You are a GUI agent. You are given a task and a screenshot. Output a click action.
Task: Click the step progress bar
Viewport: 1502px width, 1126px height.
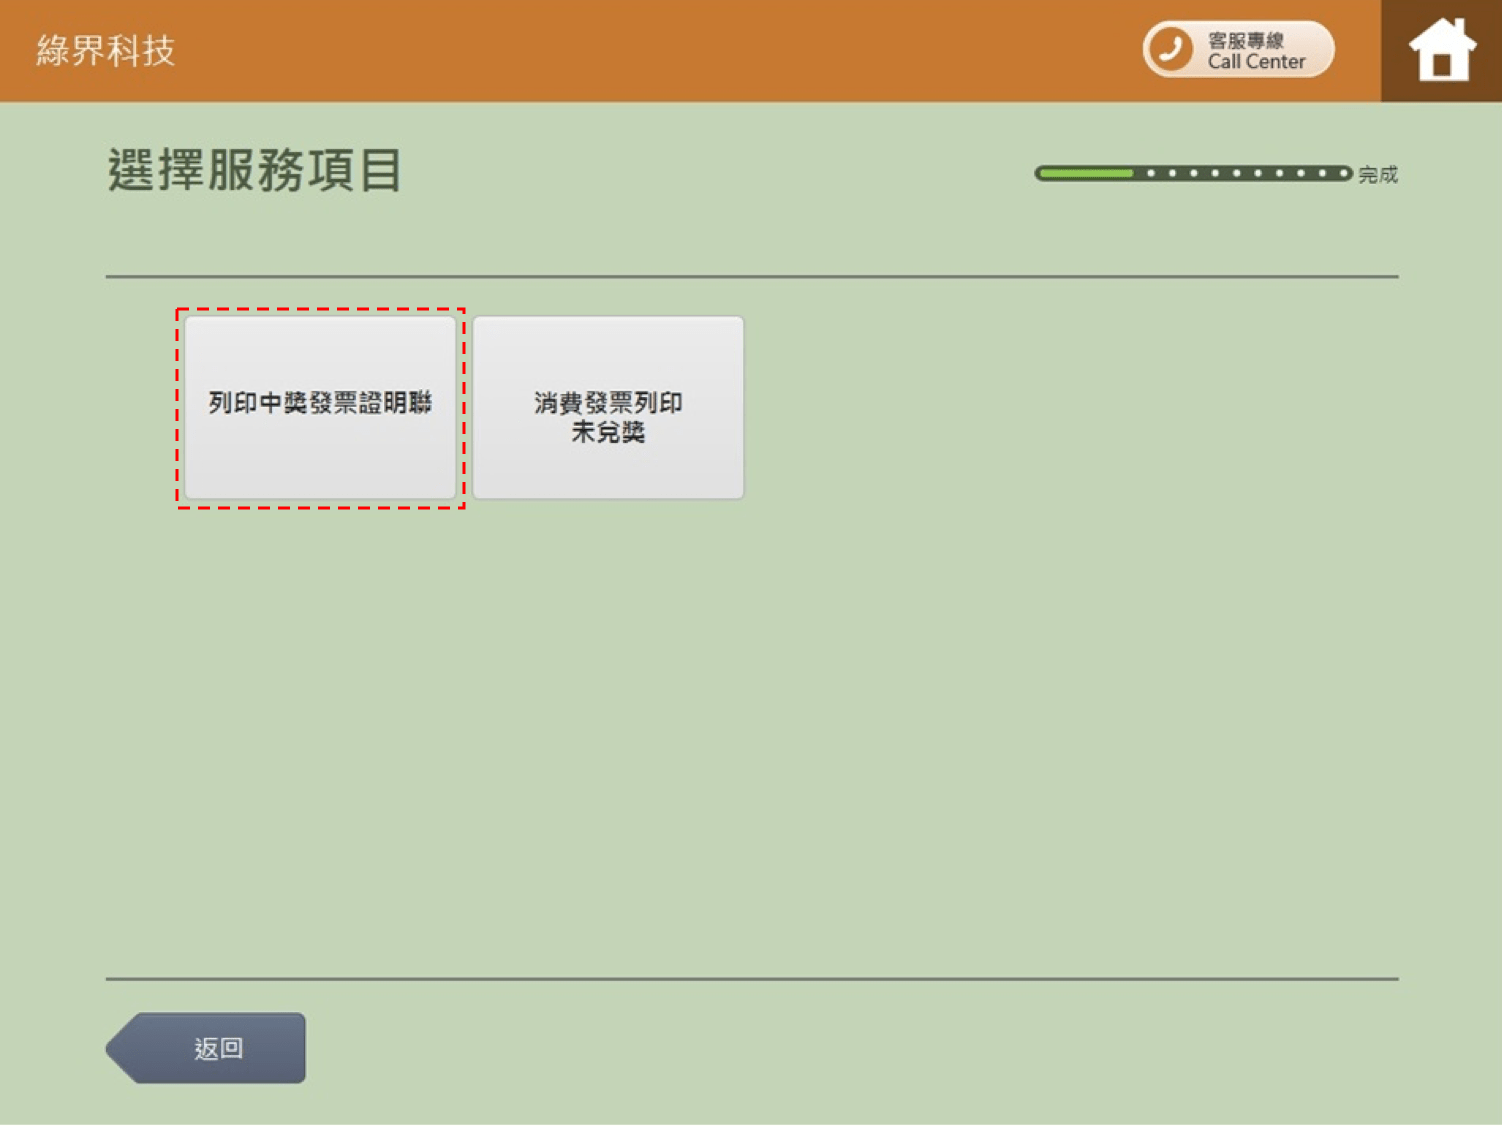point(1193,173)
